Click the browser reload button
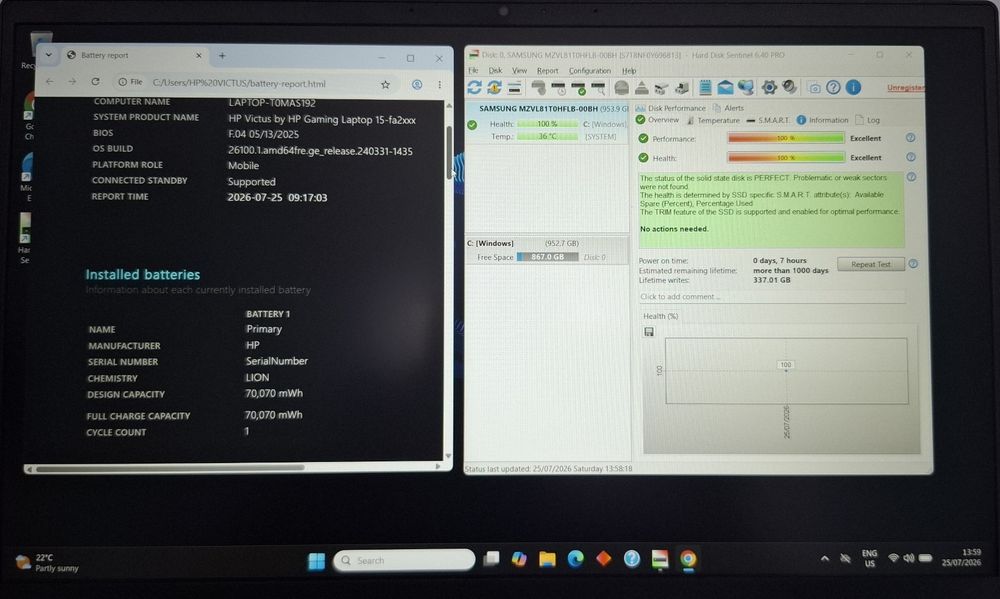 (95, 82)
